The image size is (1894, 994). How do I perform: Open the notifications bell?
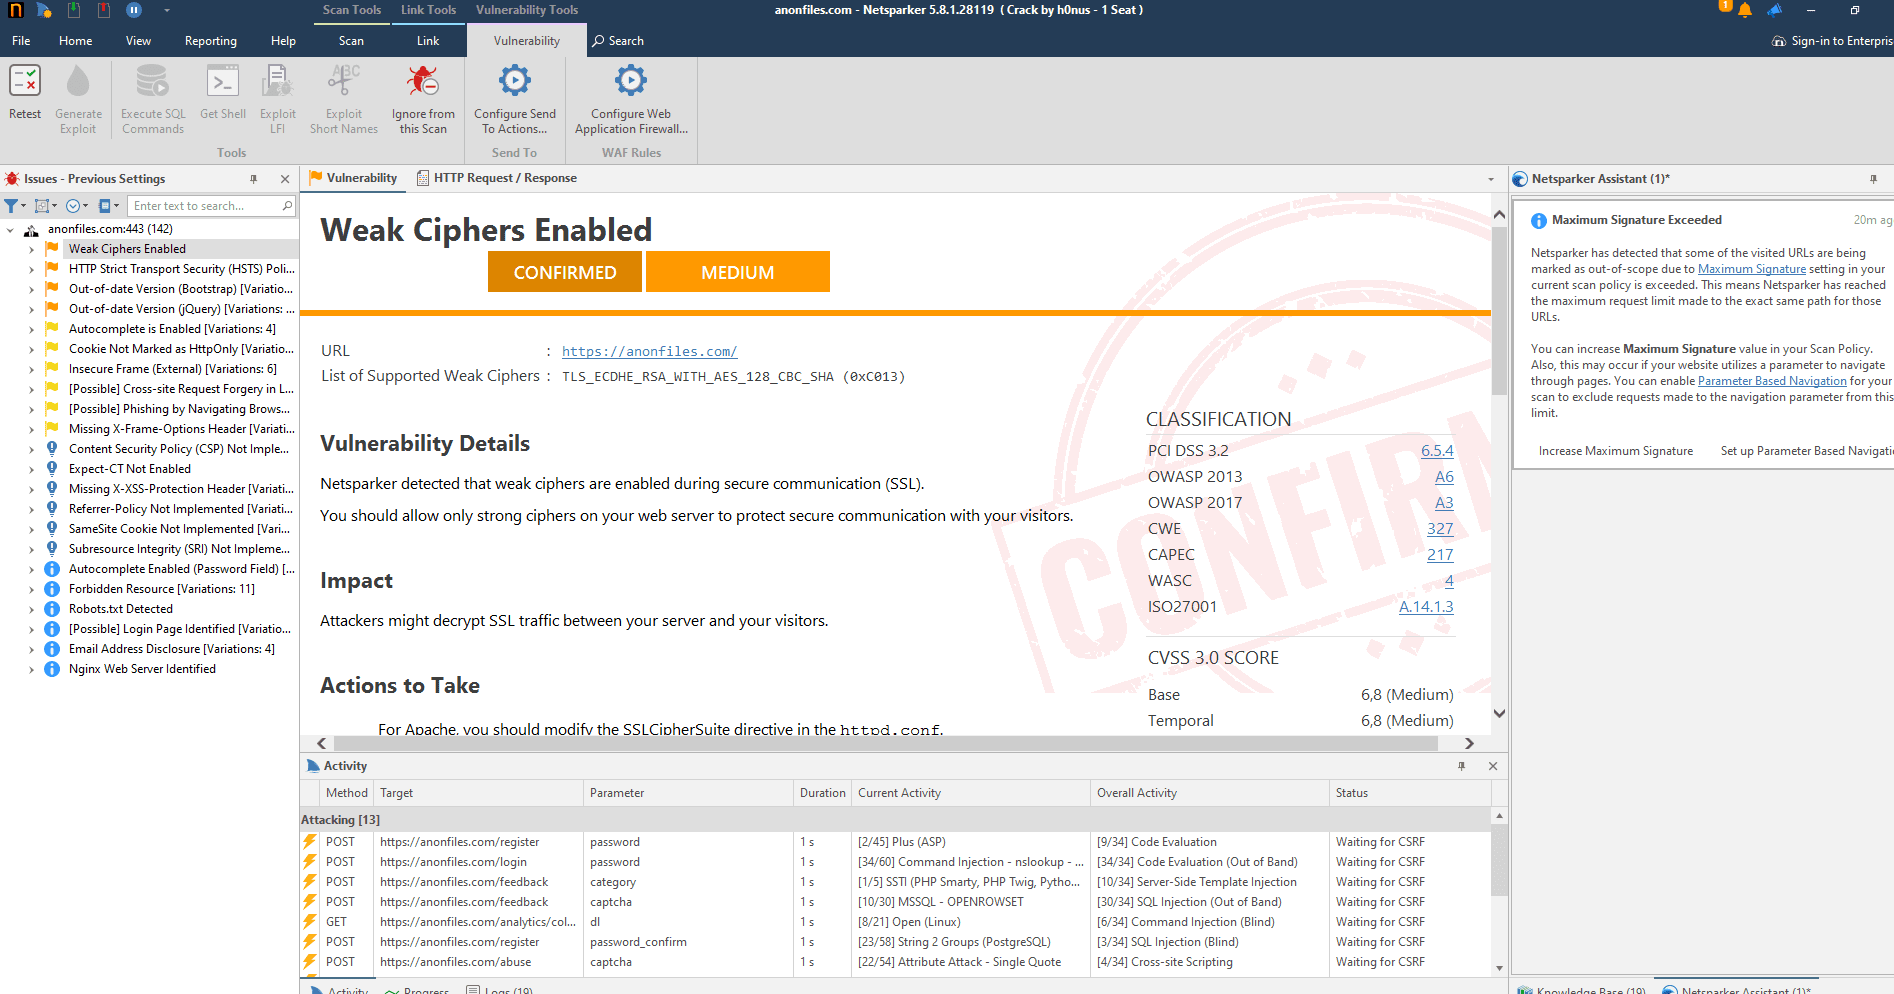1744,11
